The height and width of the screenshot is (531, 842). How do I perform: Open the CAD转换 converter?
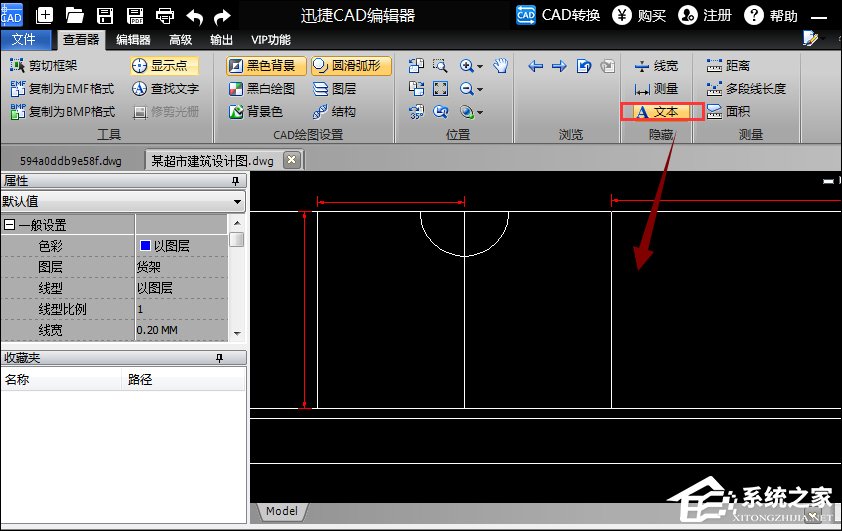pos(558,15)
